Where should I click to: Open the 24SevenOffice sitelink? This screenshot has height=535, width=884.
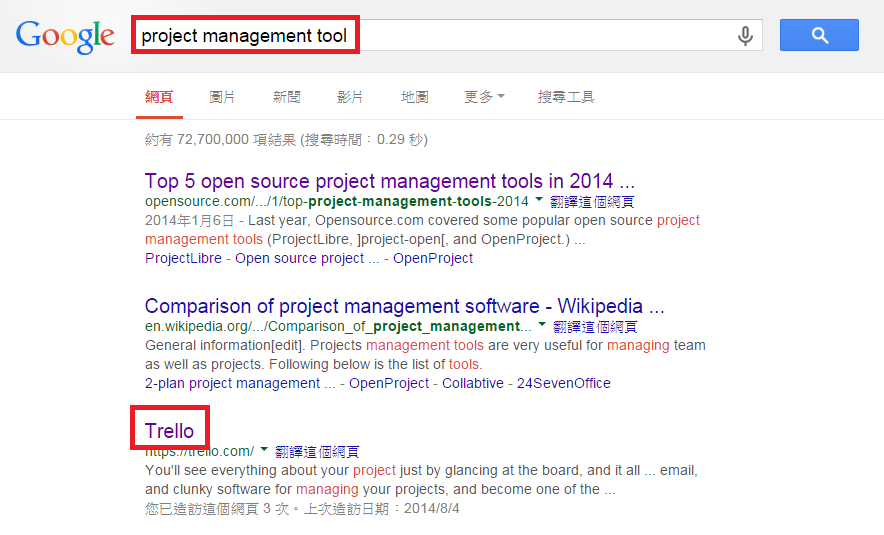pos(564,383)
